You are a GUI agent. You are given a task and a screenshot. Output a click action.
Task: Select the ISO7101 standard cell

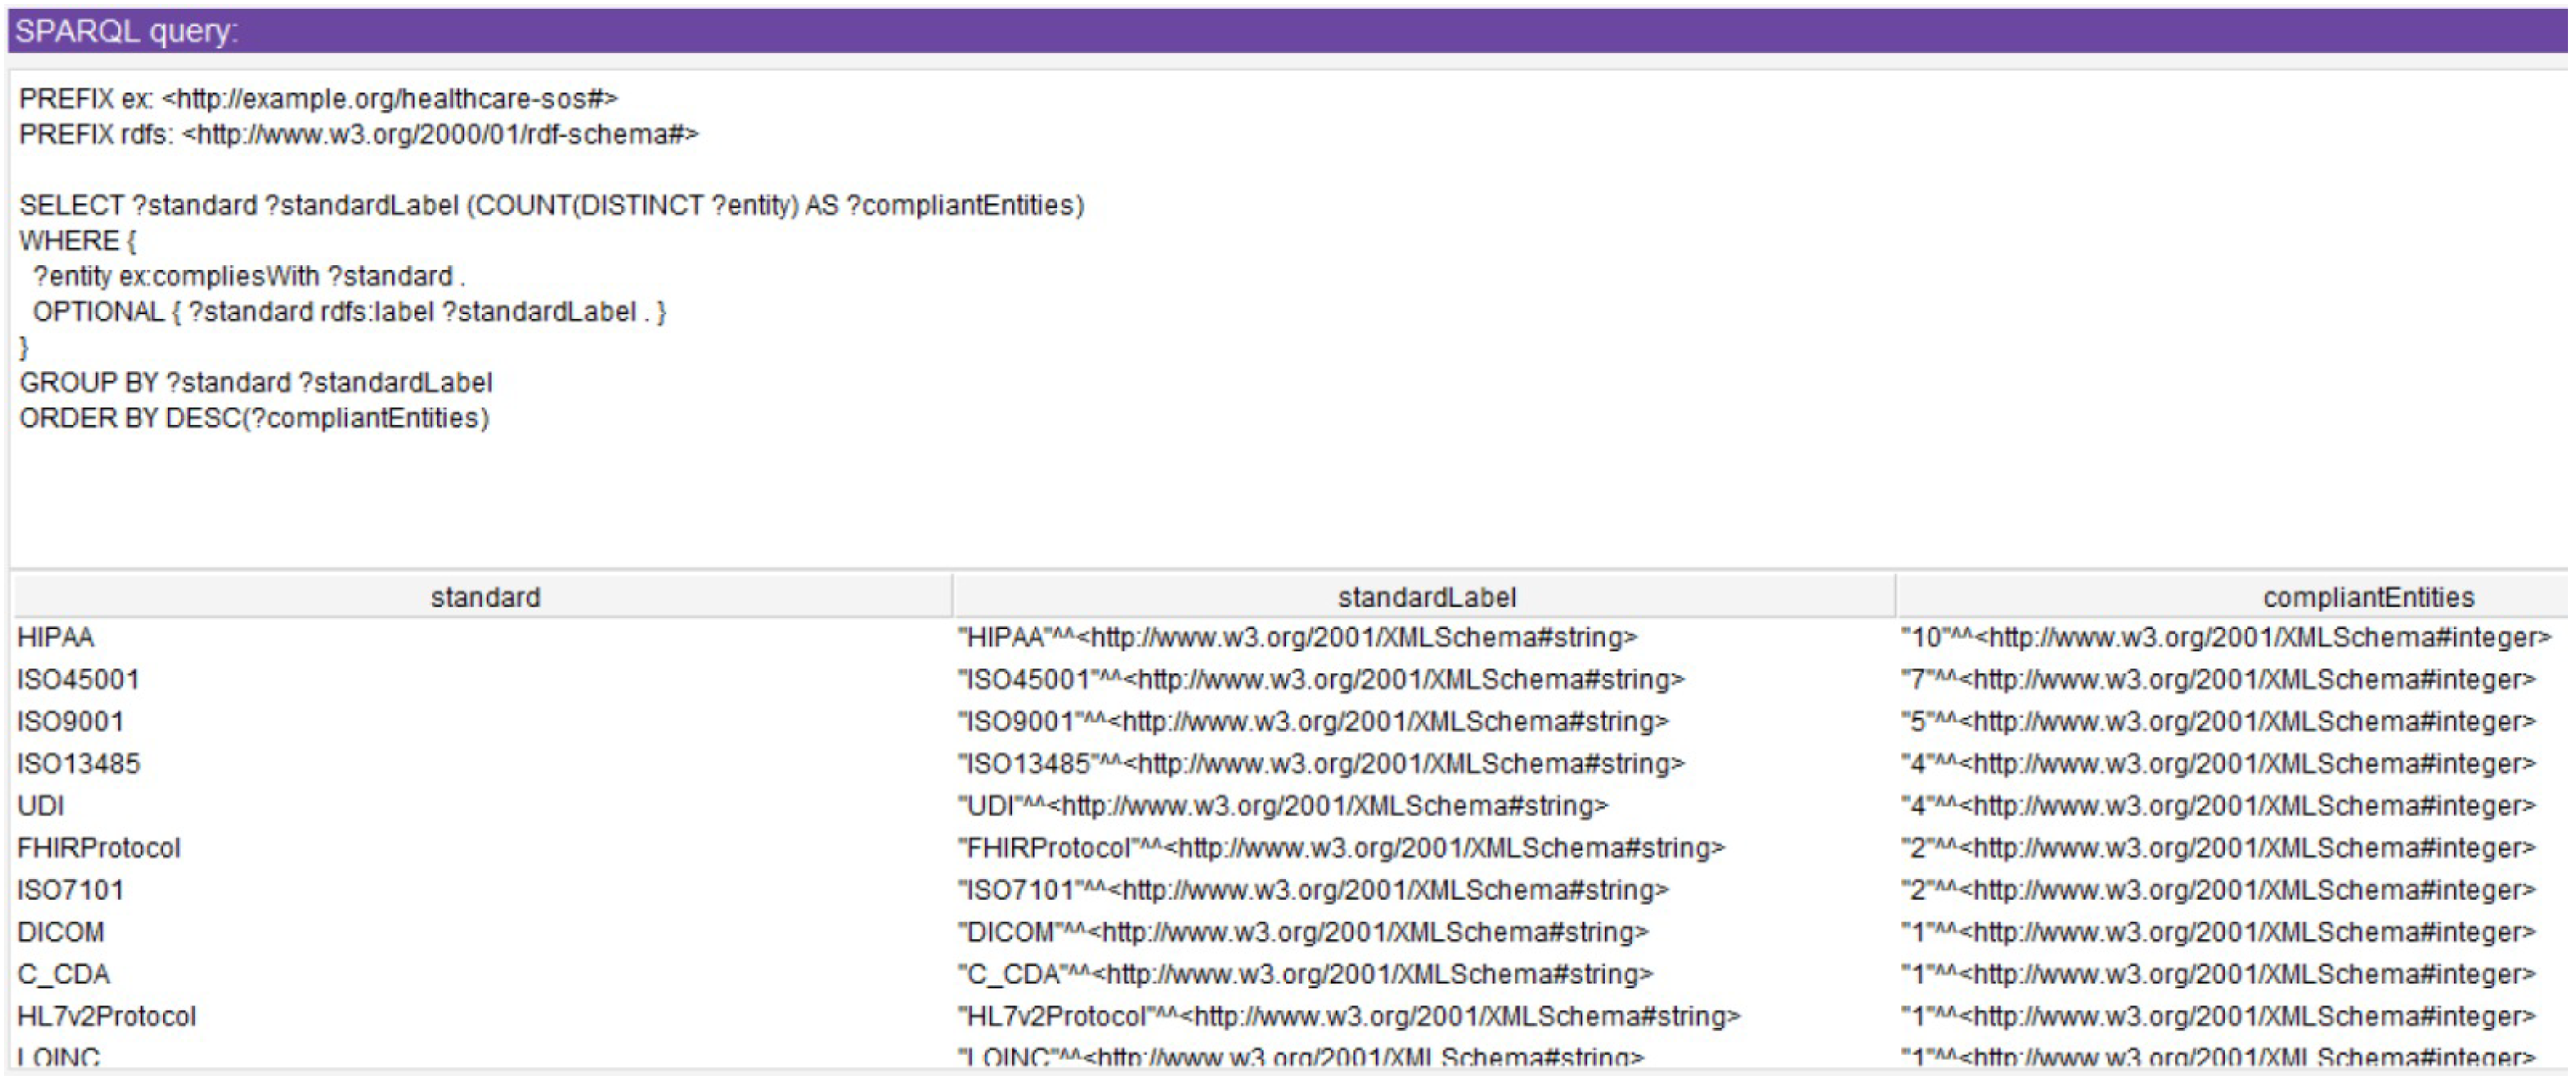[x=70, y=890]
